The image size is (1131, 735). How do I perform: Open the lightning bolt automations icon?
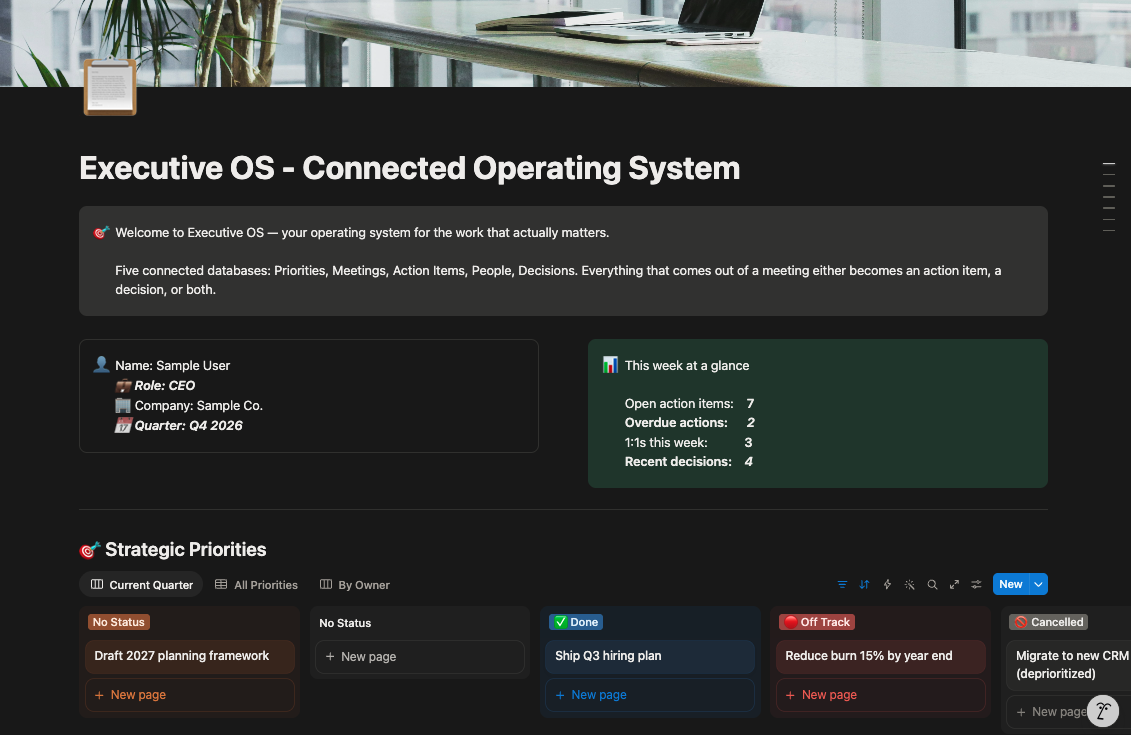coord(887,584)
